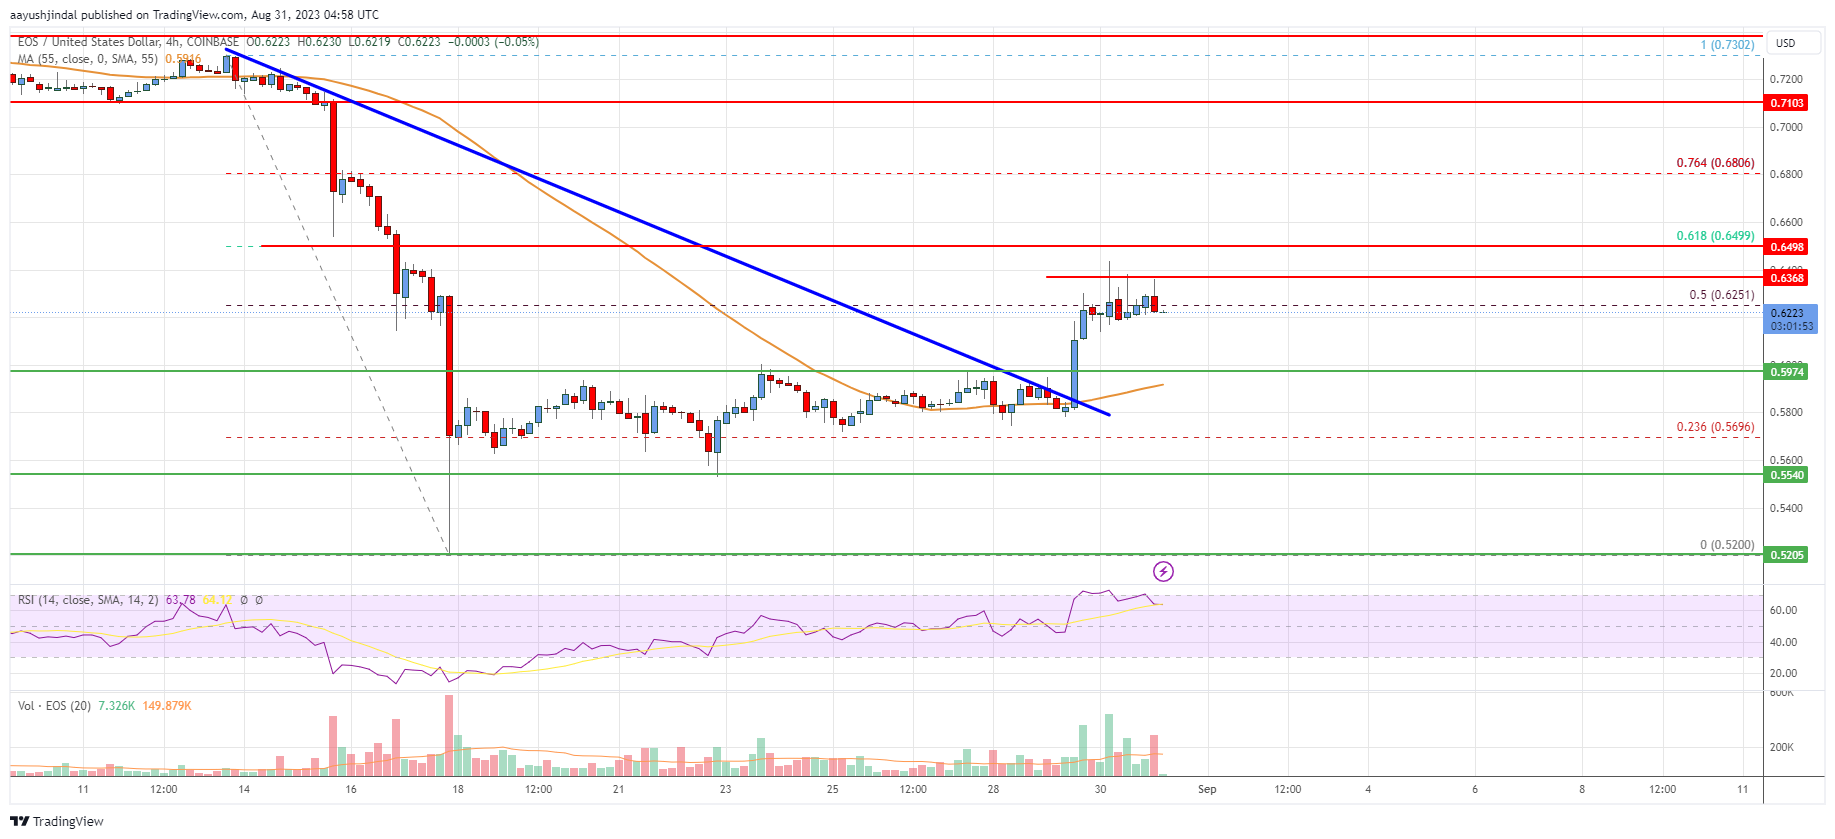Click the Fib label 0 (0.5200)
The width and height of the screenshot is (1835, 839).
point(1727,545)
